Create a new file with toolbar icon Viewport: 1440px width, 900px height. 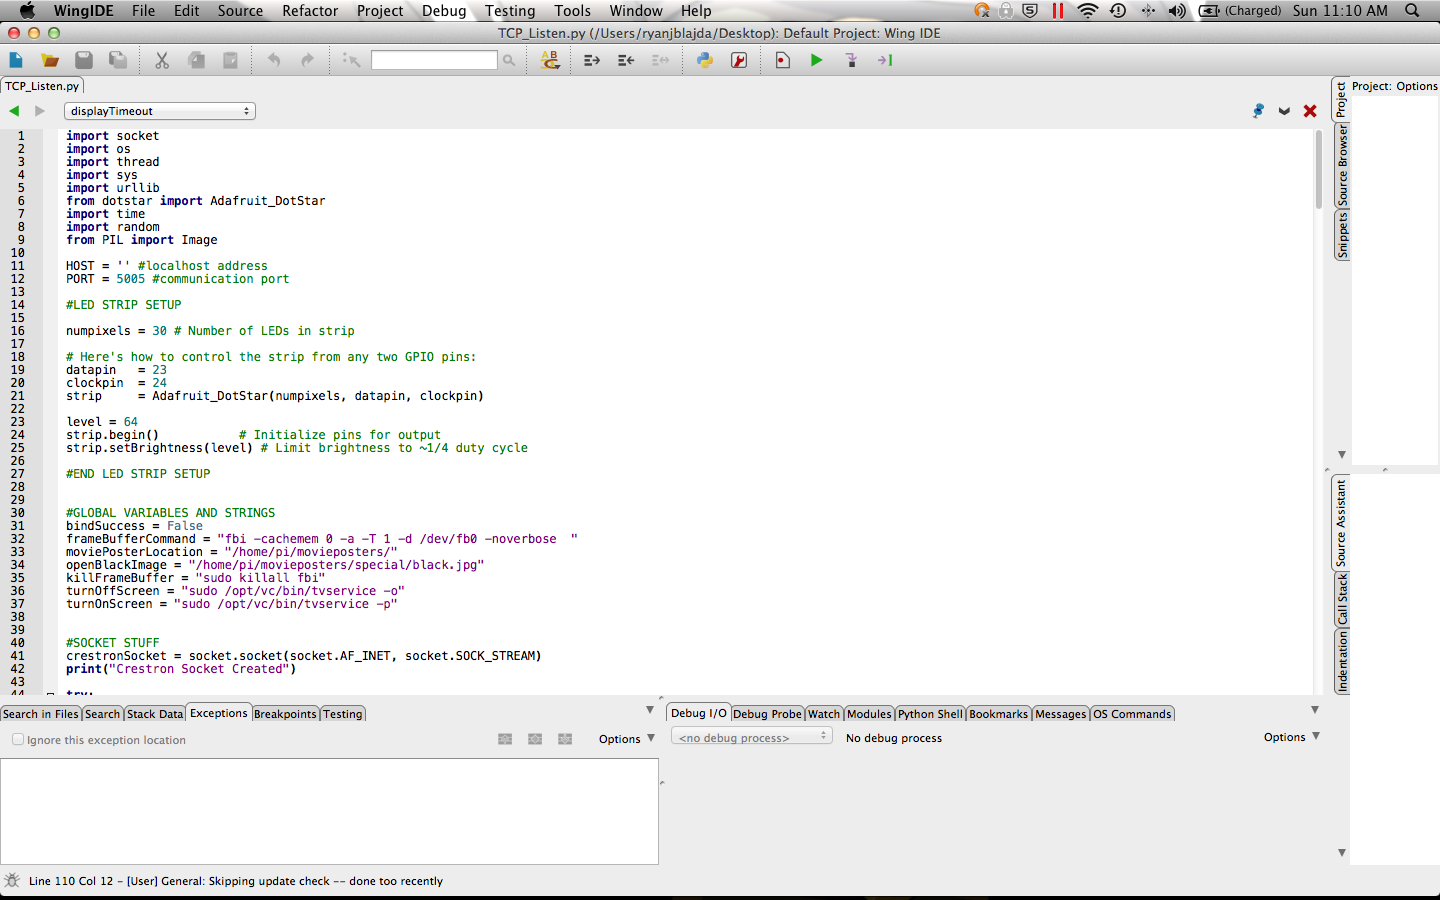(16, 60)
